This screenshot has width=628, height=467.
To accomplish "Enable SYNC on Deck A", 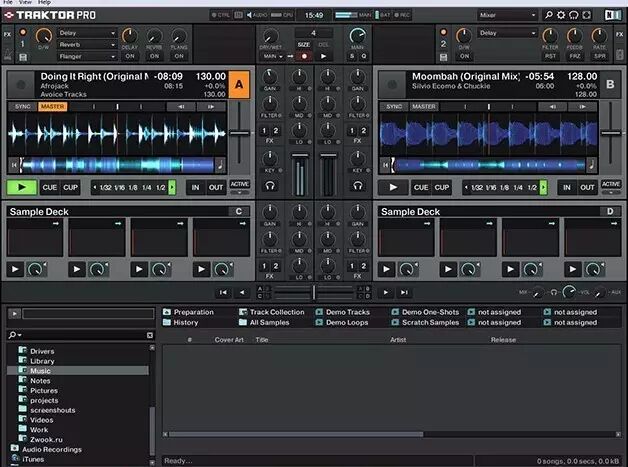I will (x=23, y=107).
